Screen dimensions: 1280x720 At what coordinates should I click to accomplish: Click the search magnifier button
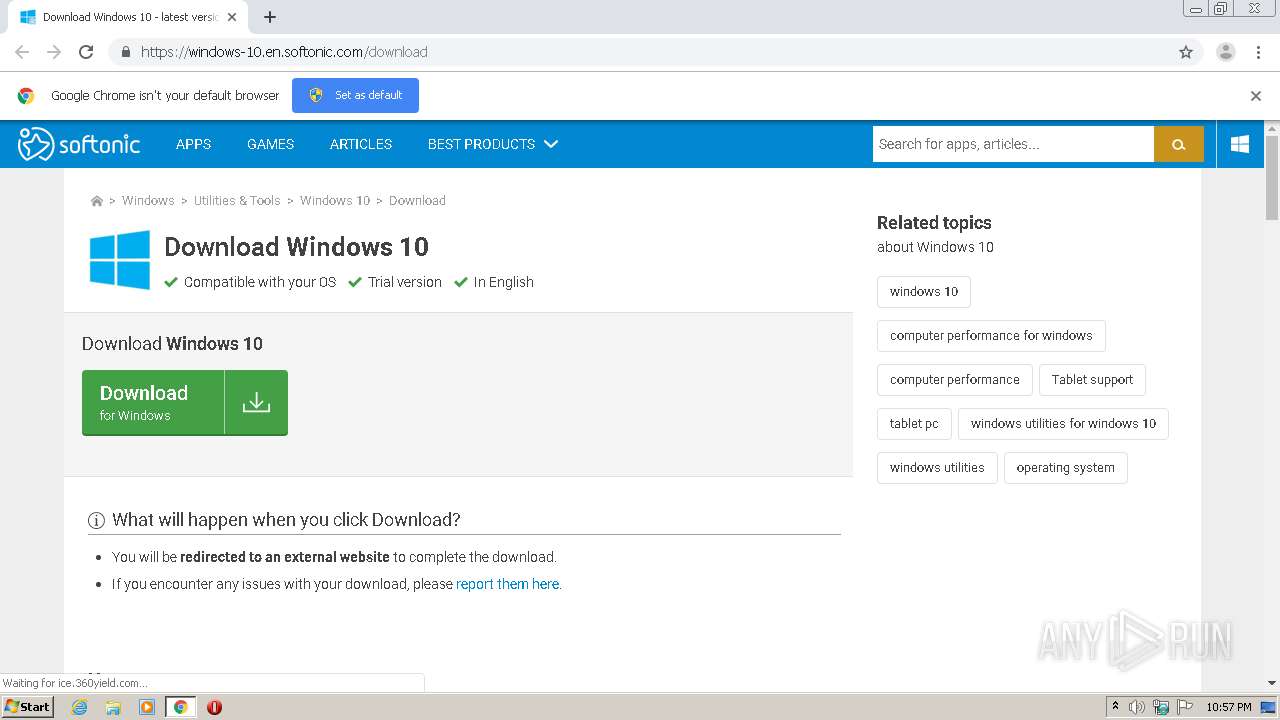(x=1179, y=144)
